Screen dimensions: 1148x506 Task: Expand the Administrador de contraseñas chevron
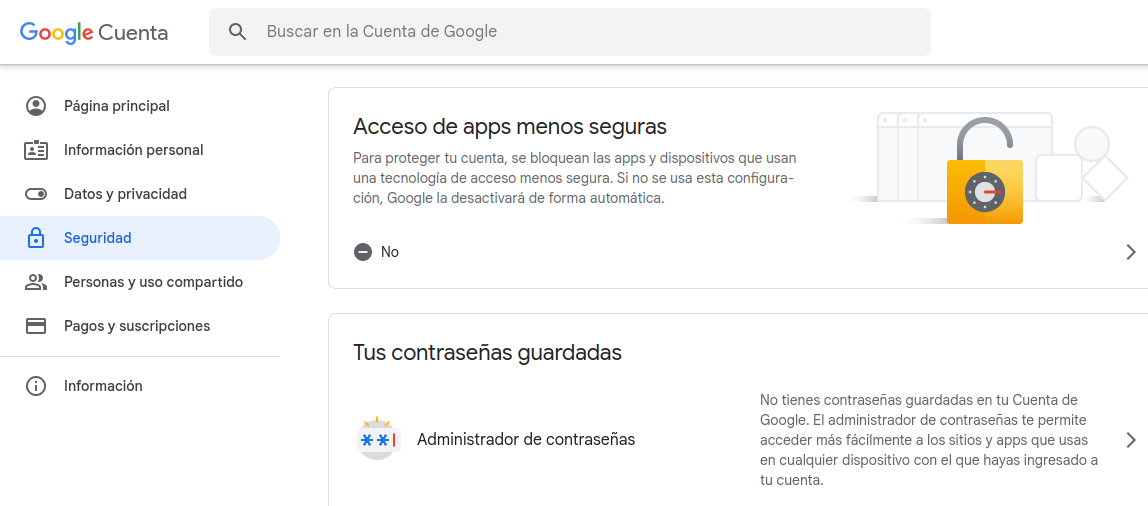pyautogui.click(x=1131, y=440)
